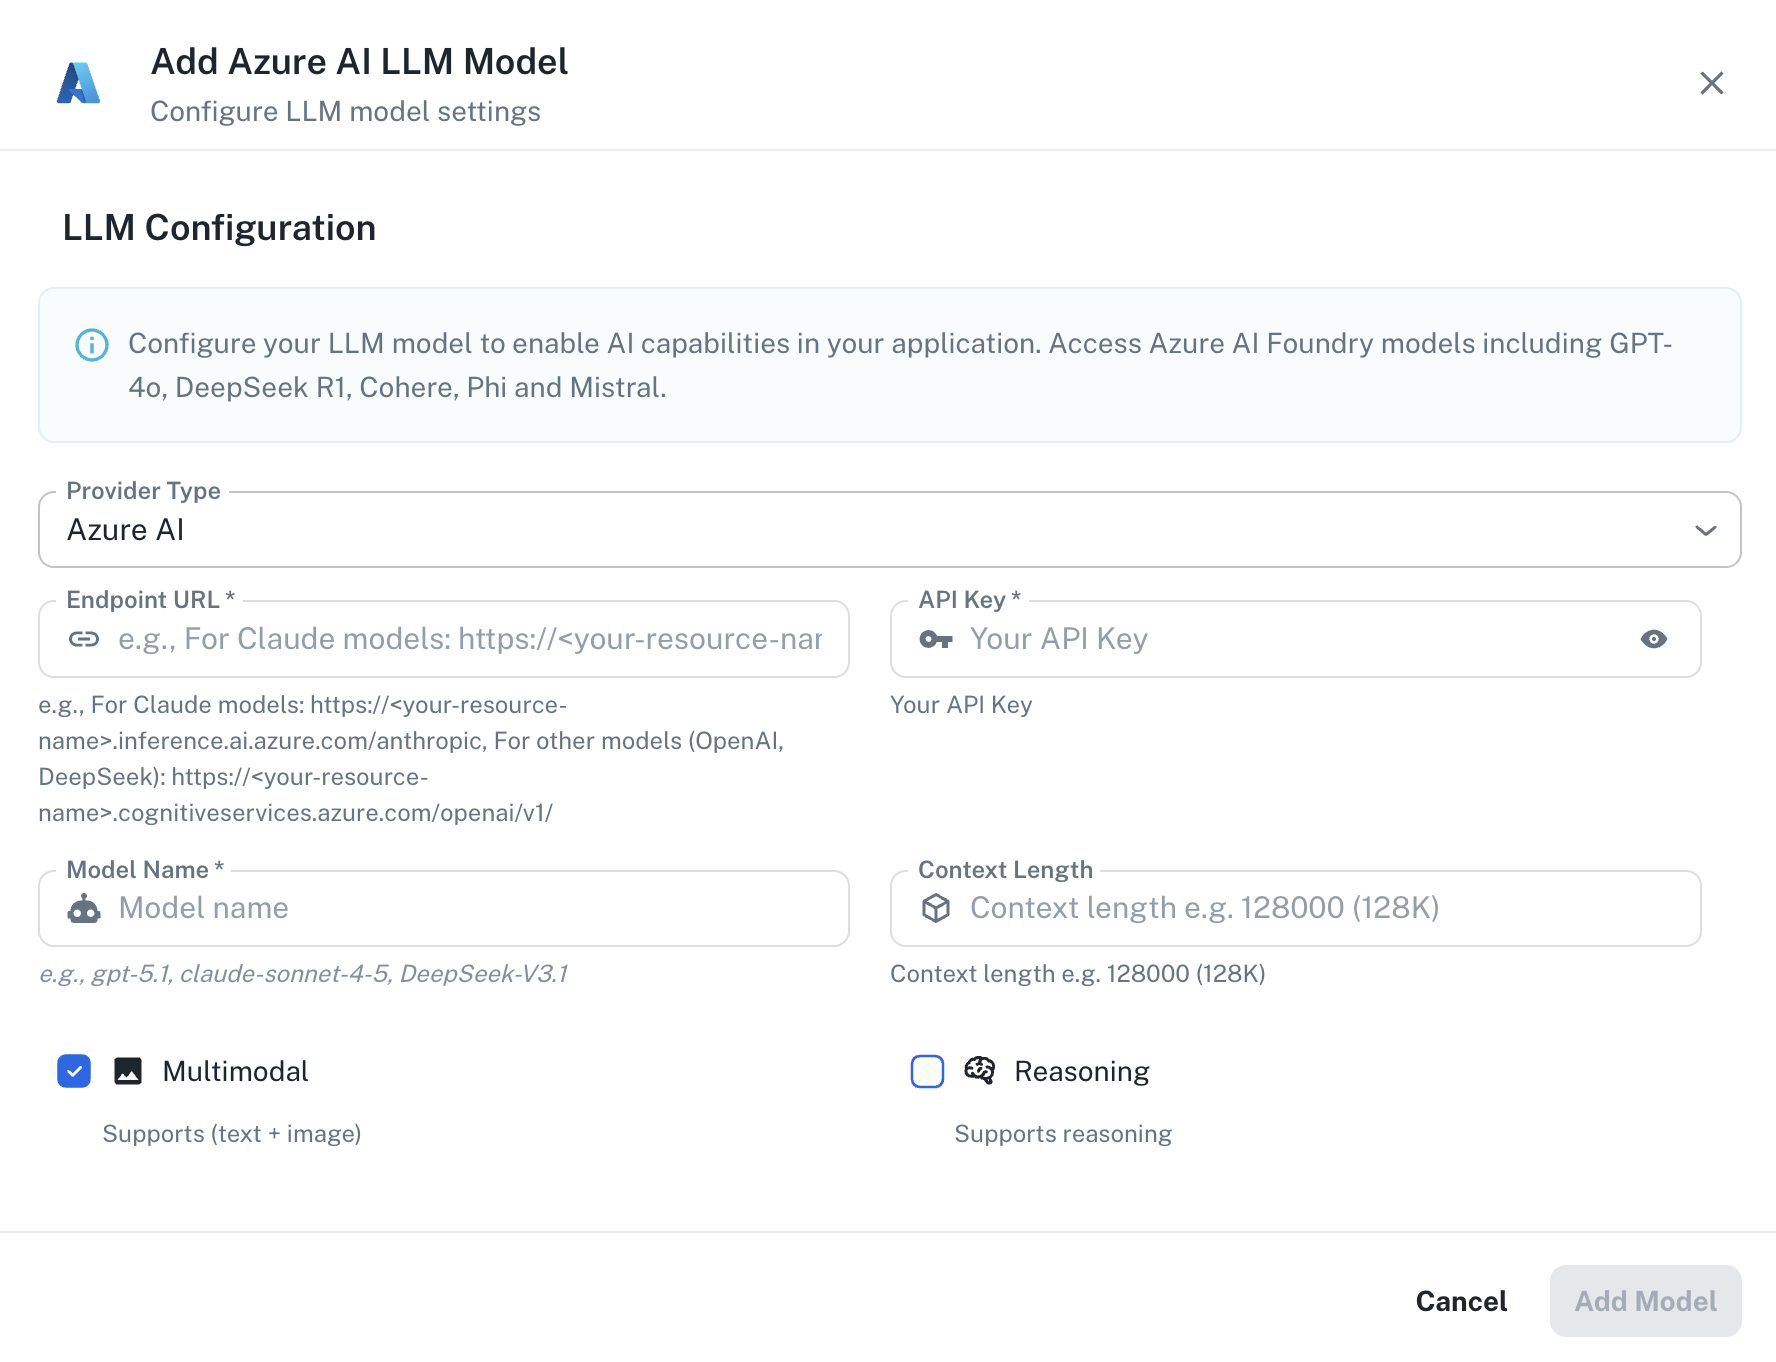Viewport: 1776px width, 1362px height.
Task: Disable the Multimodal checkbox
Action: 73,1071
